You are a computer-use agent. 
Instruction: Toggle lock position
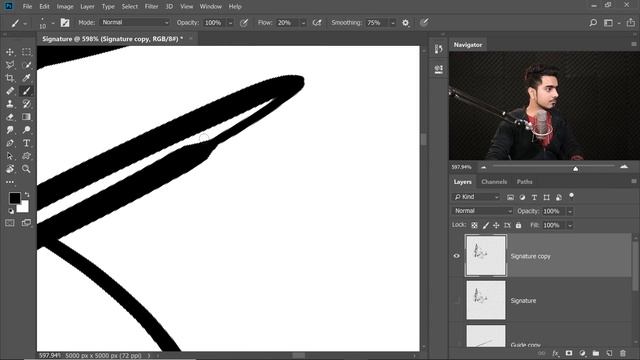(496, 225)
